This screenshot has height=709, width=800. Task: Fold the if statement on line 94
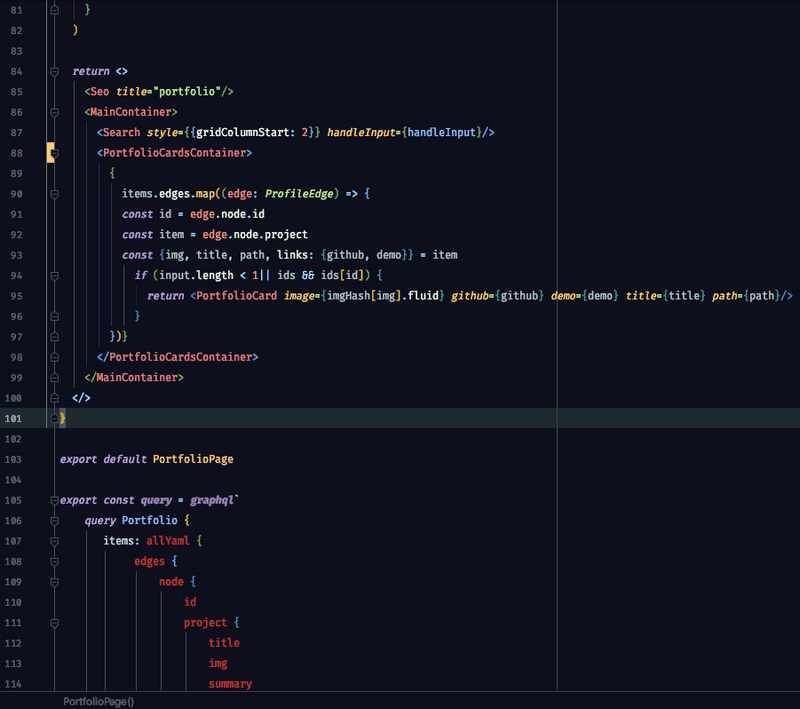point(55,276)
